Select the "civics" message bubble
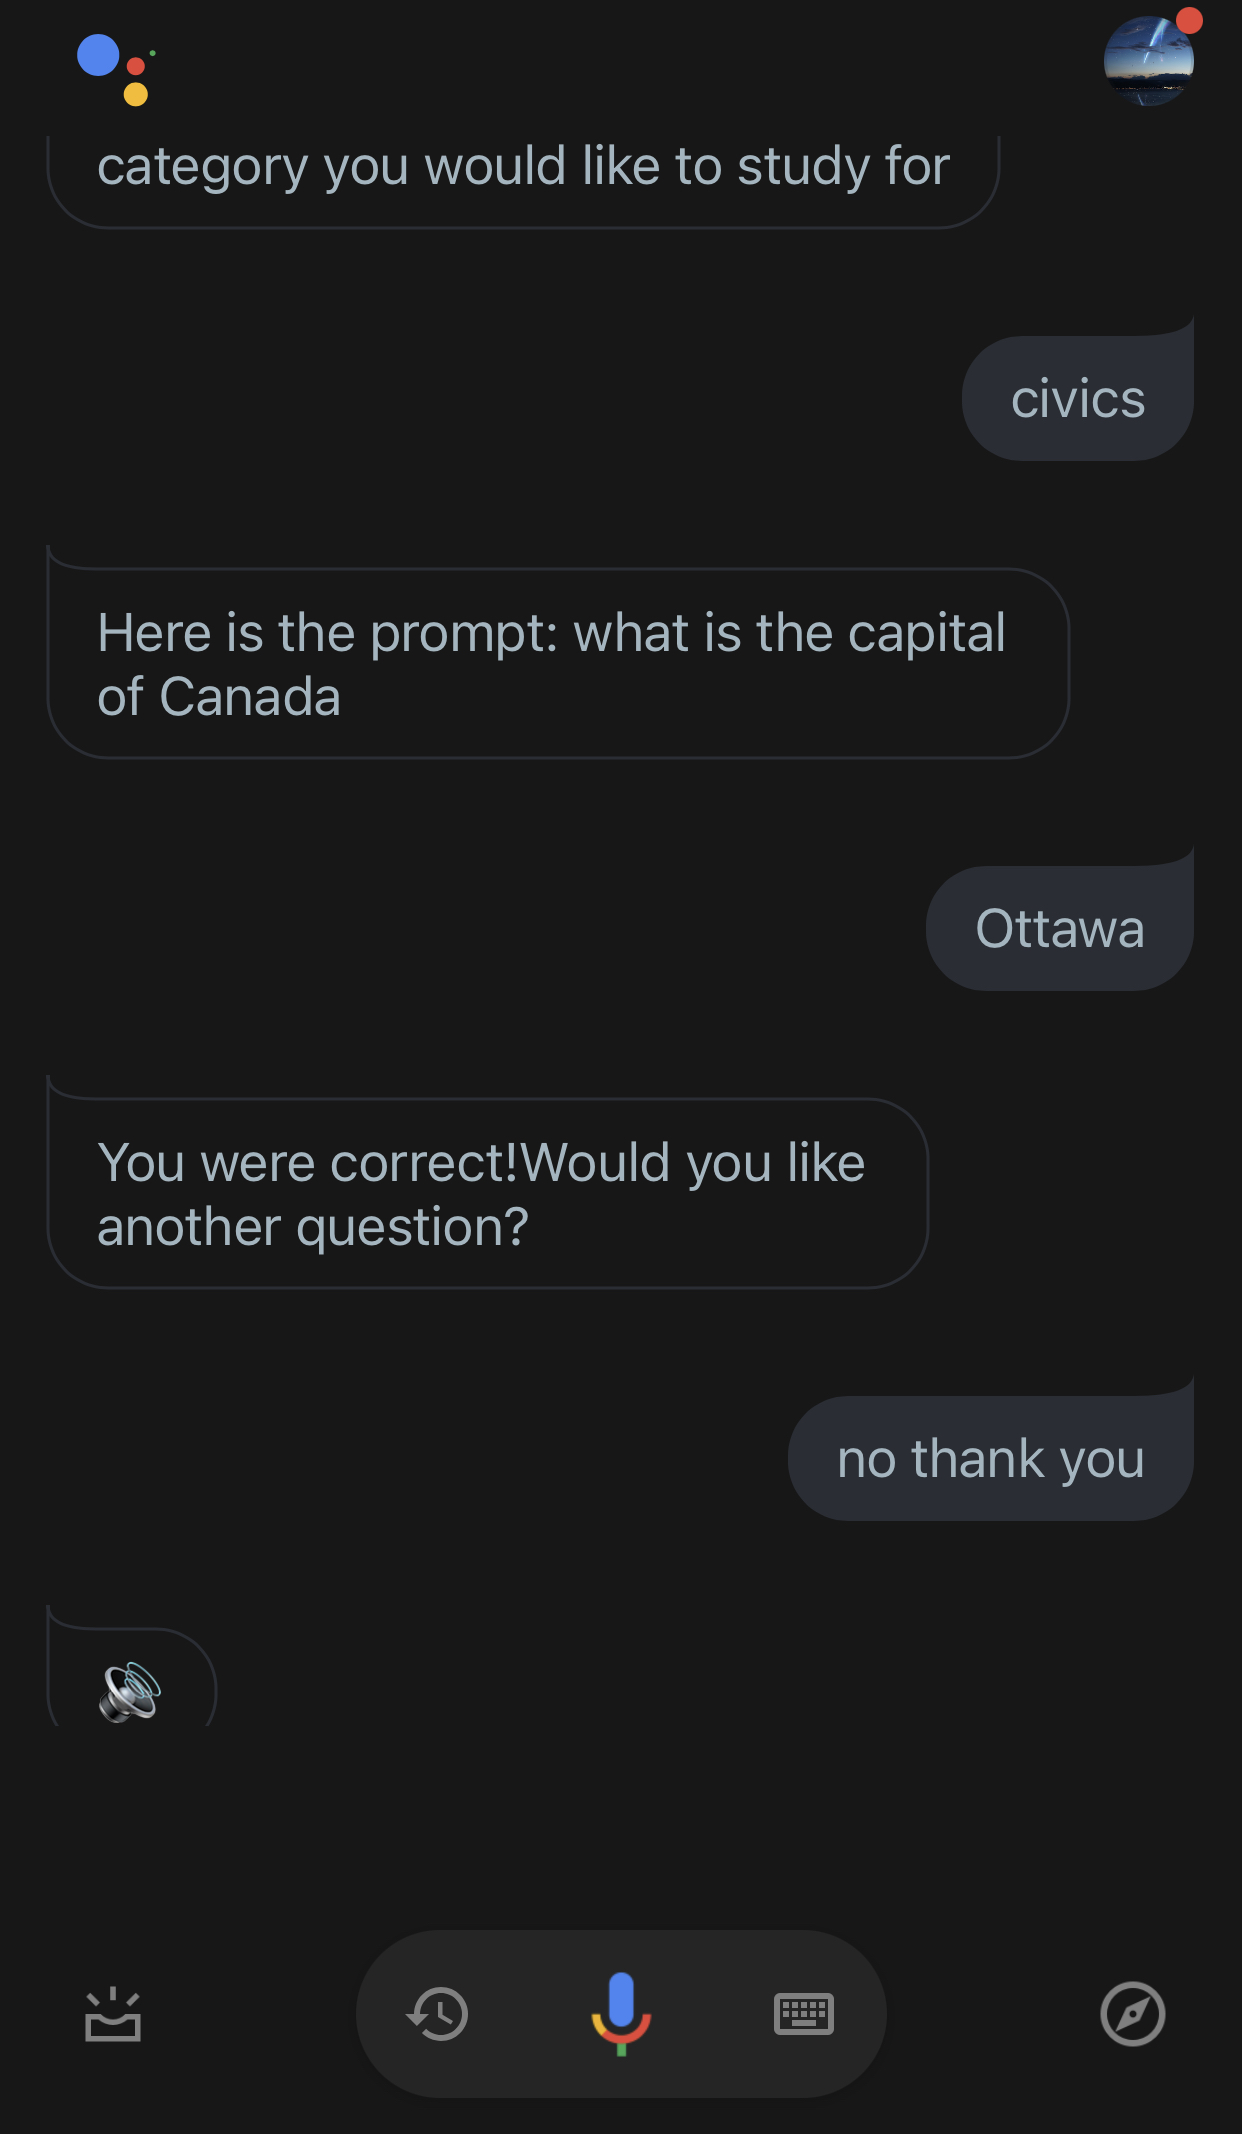 point(1077,399)
